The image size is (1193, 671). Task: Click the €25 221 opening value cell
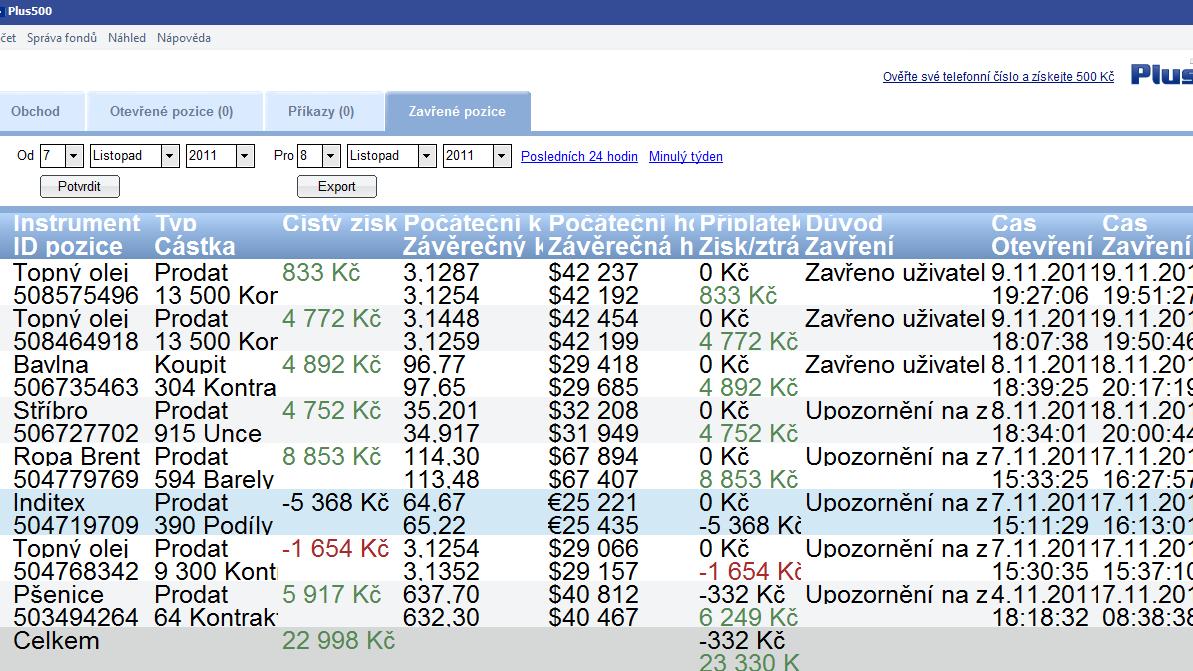point(593,503)
